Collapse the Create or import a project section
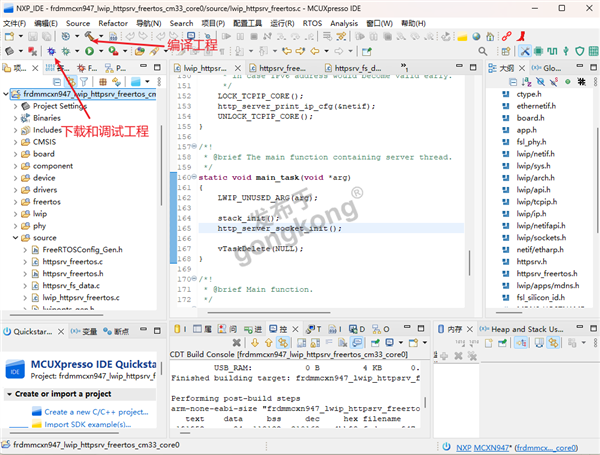Image resolution: width=600 pixels, height=455 pixels. pos(9,394)
